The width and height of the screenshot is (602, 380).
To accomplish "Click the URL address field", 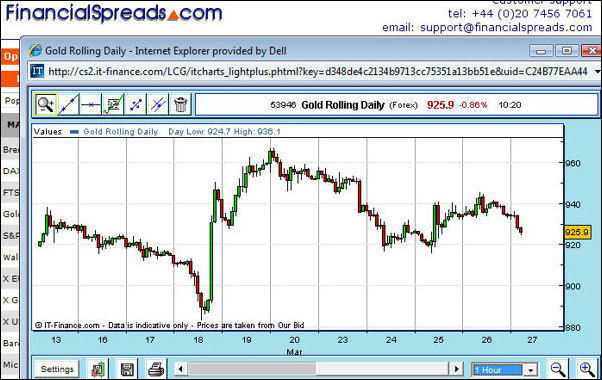I will (x=318, y=71).
